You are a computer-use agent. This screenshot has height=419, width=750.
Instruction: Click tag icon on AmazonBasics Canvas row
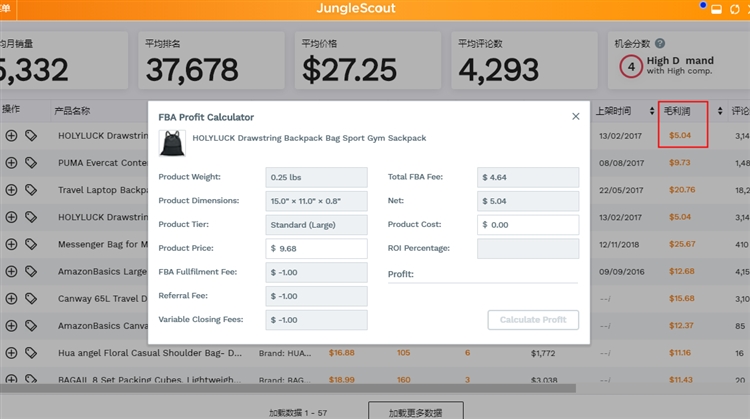31,325
